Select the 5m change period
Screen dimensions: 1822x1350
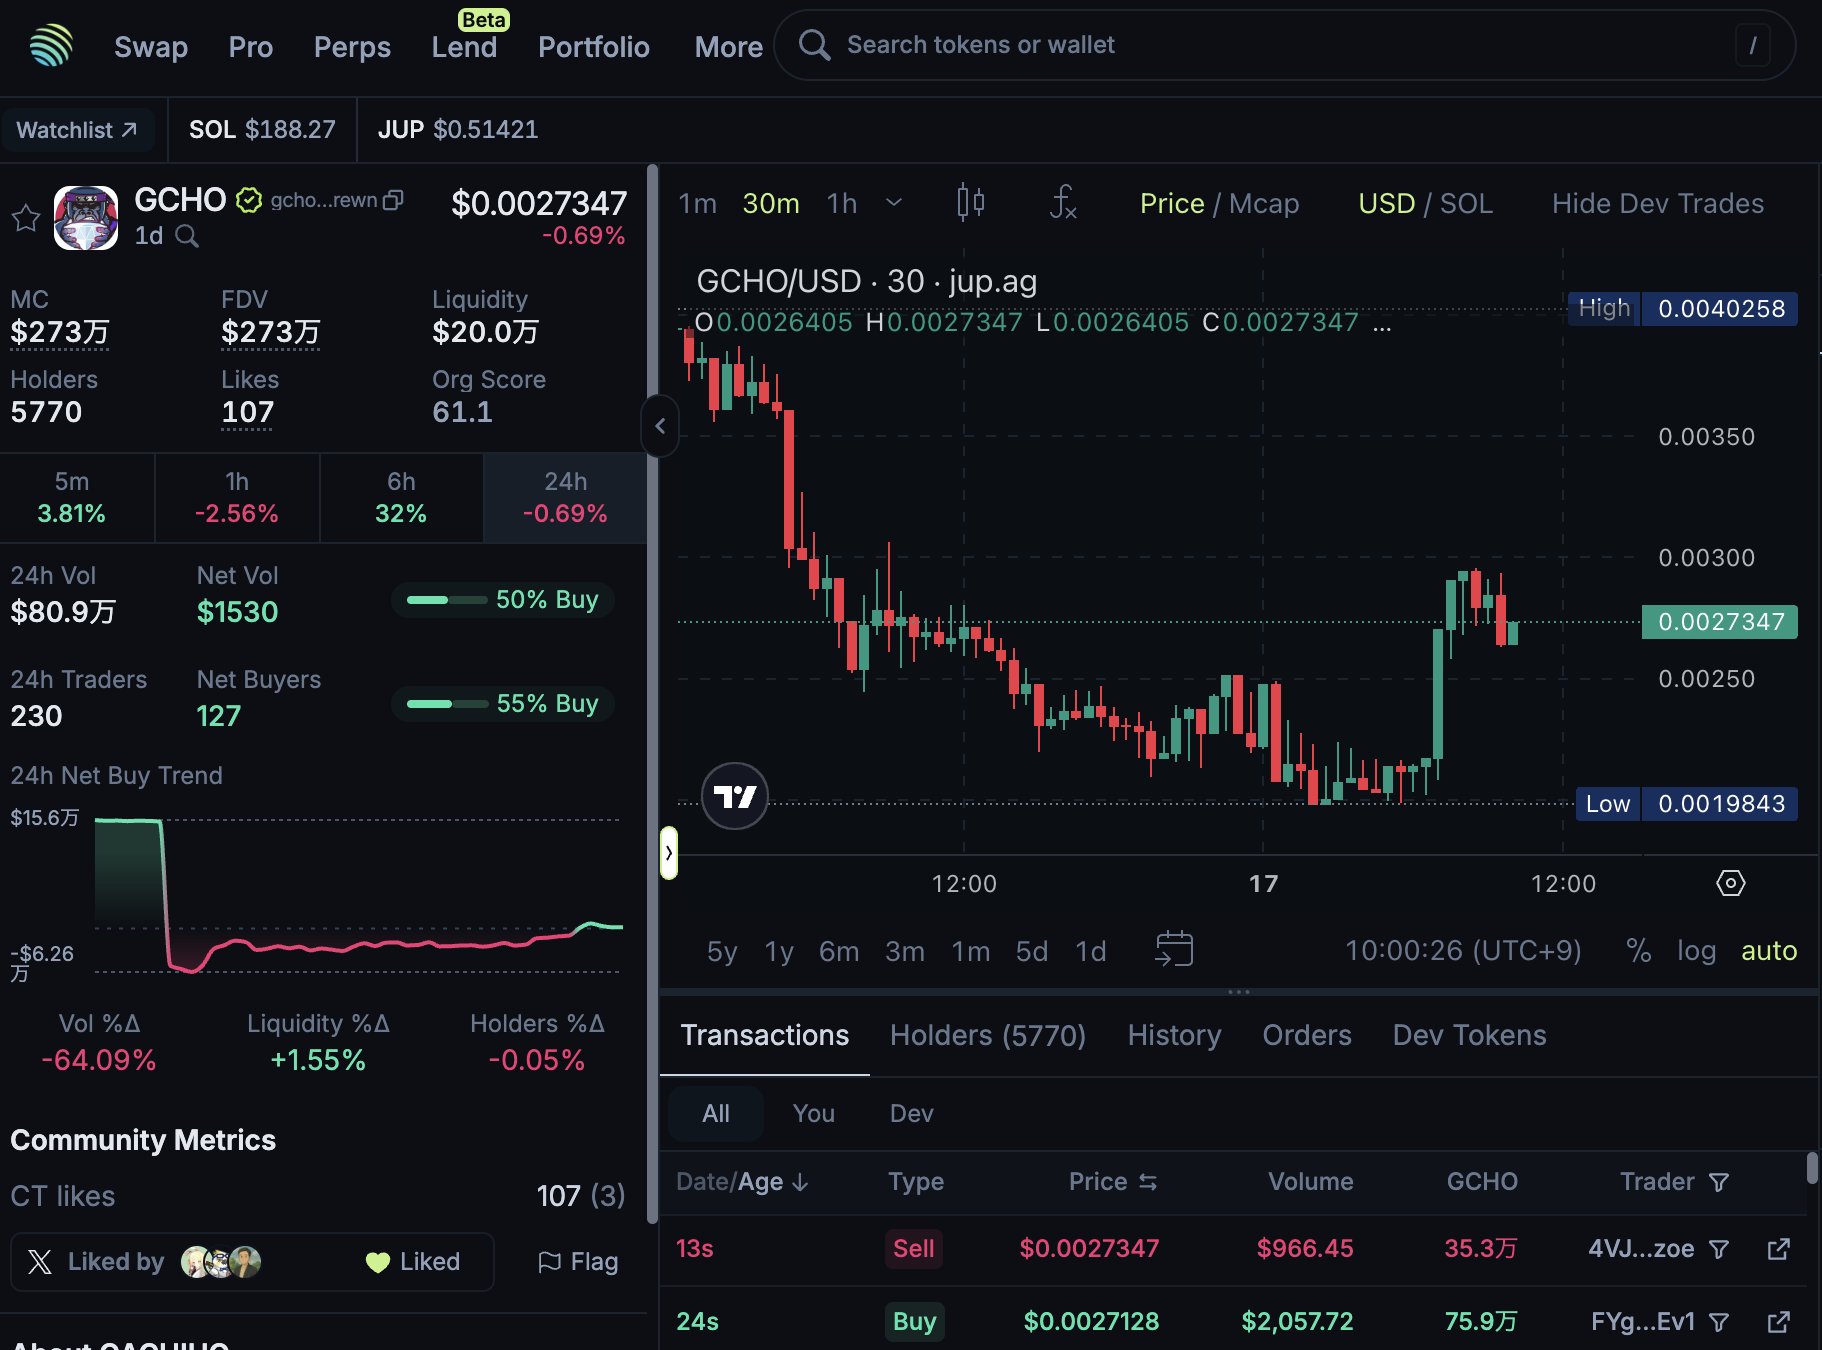click(x=72, y=497)
